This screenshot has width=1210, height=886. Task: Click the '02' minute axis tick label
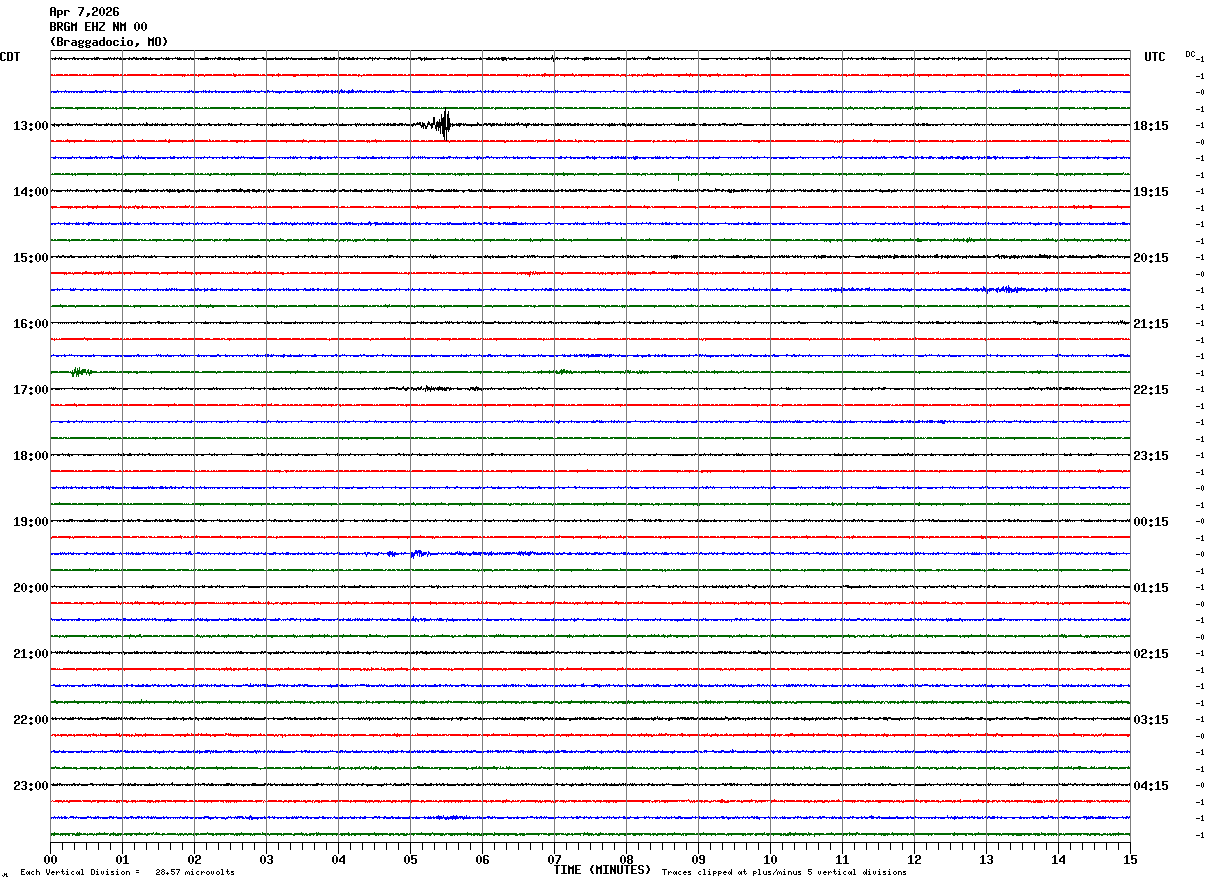coord(194,859)
